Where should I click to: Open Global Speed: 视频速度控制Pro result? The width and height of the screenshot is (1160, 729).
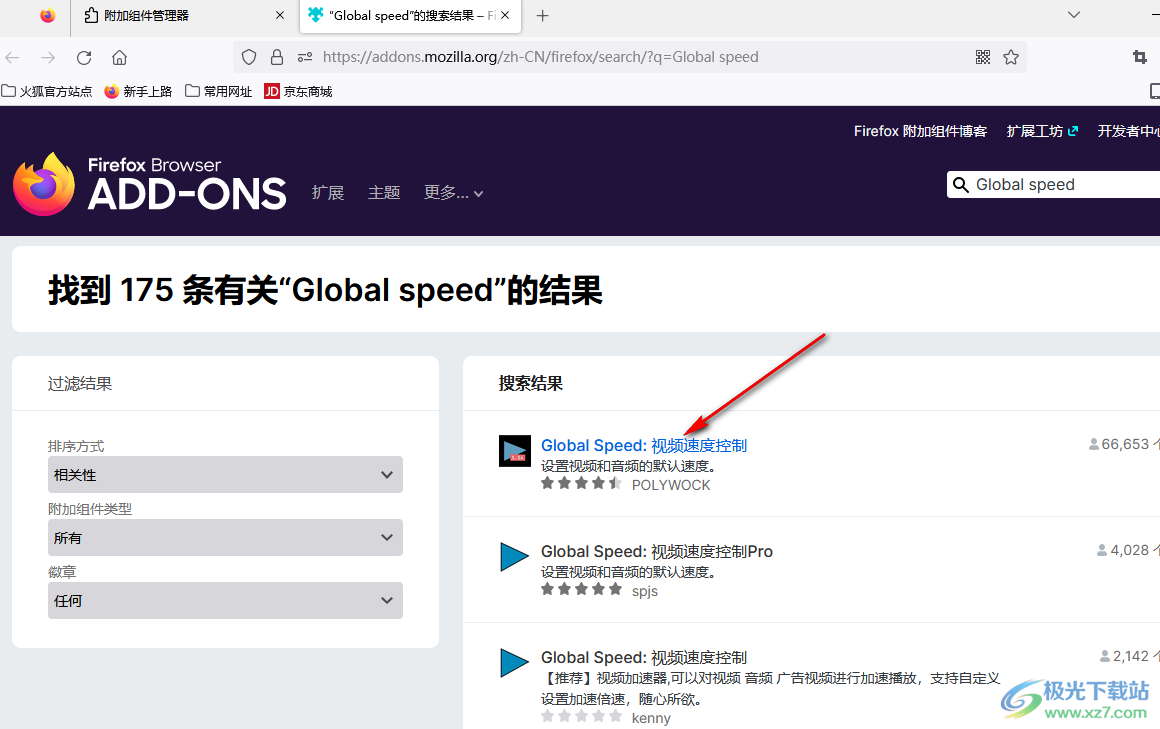coord(657,551)
